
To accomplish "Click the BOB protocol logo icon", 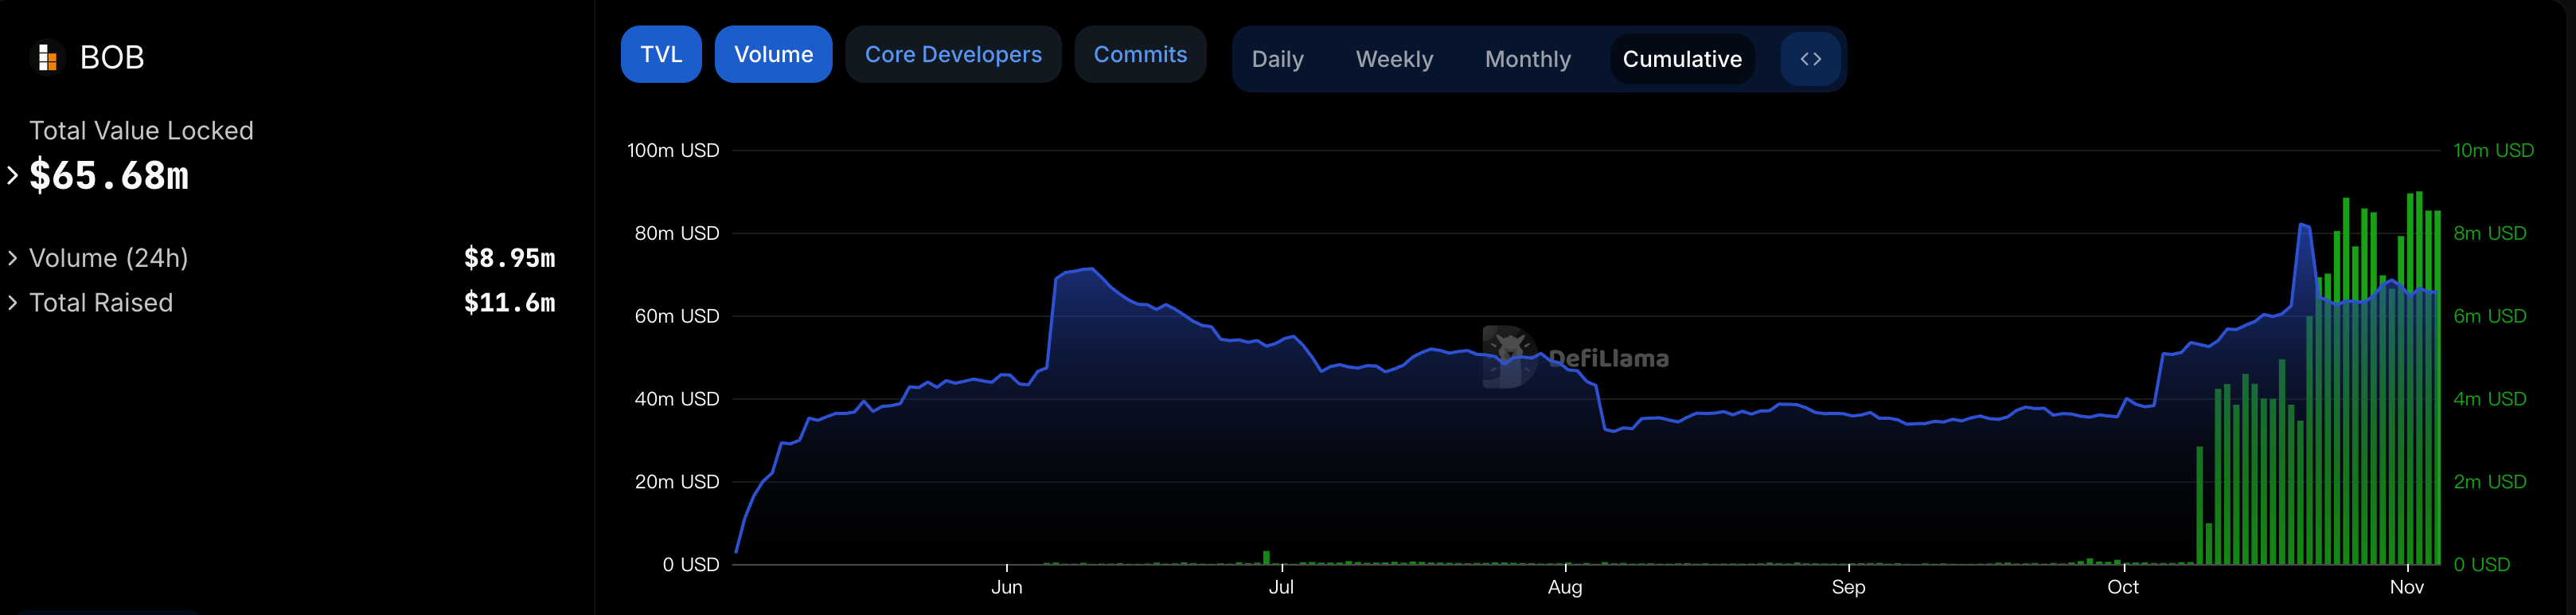I will coord(47,58).
